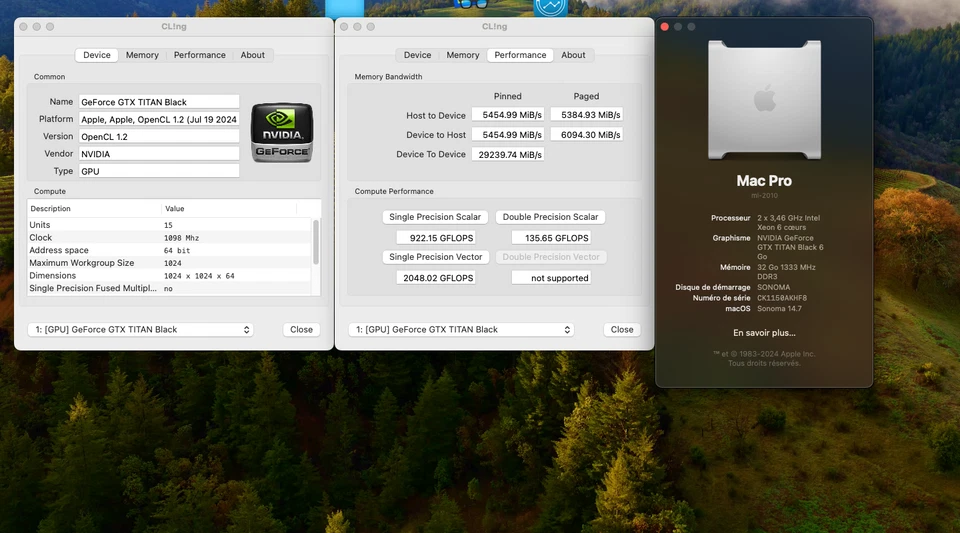Viewport: 960px width, 533px height.
Task: Click the Value column header
Action: pos(230,209)
